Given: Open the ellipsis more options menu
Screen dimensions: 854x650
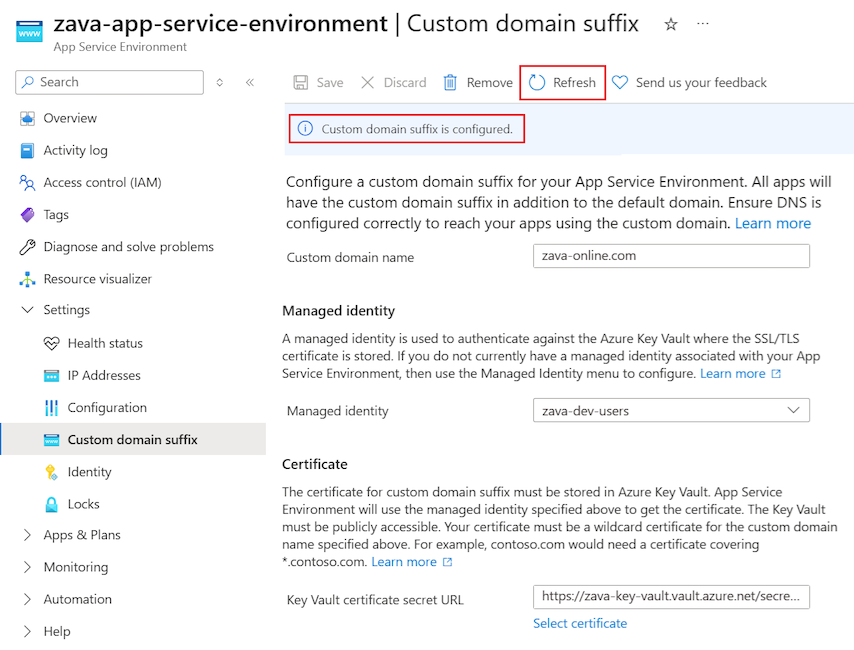Looking at the screenshot, I should coord(702,24).
